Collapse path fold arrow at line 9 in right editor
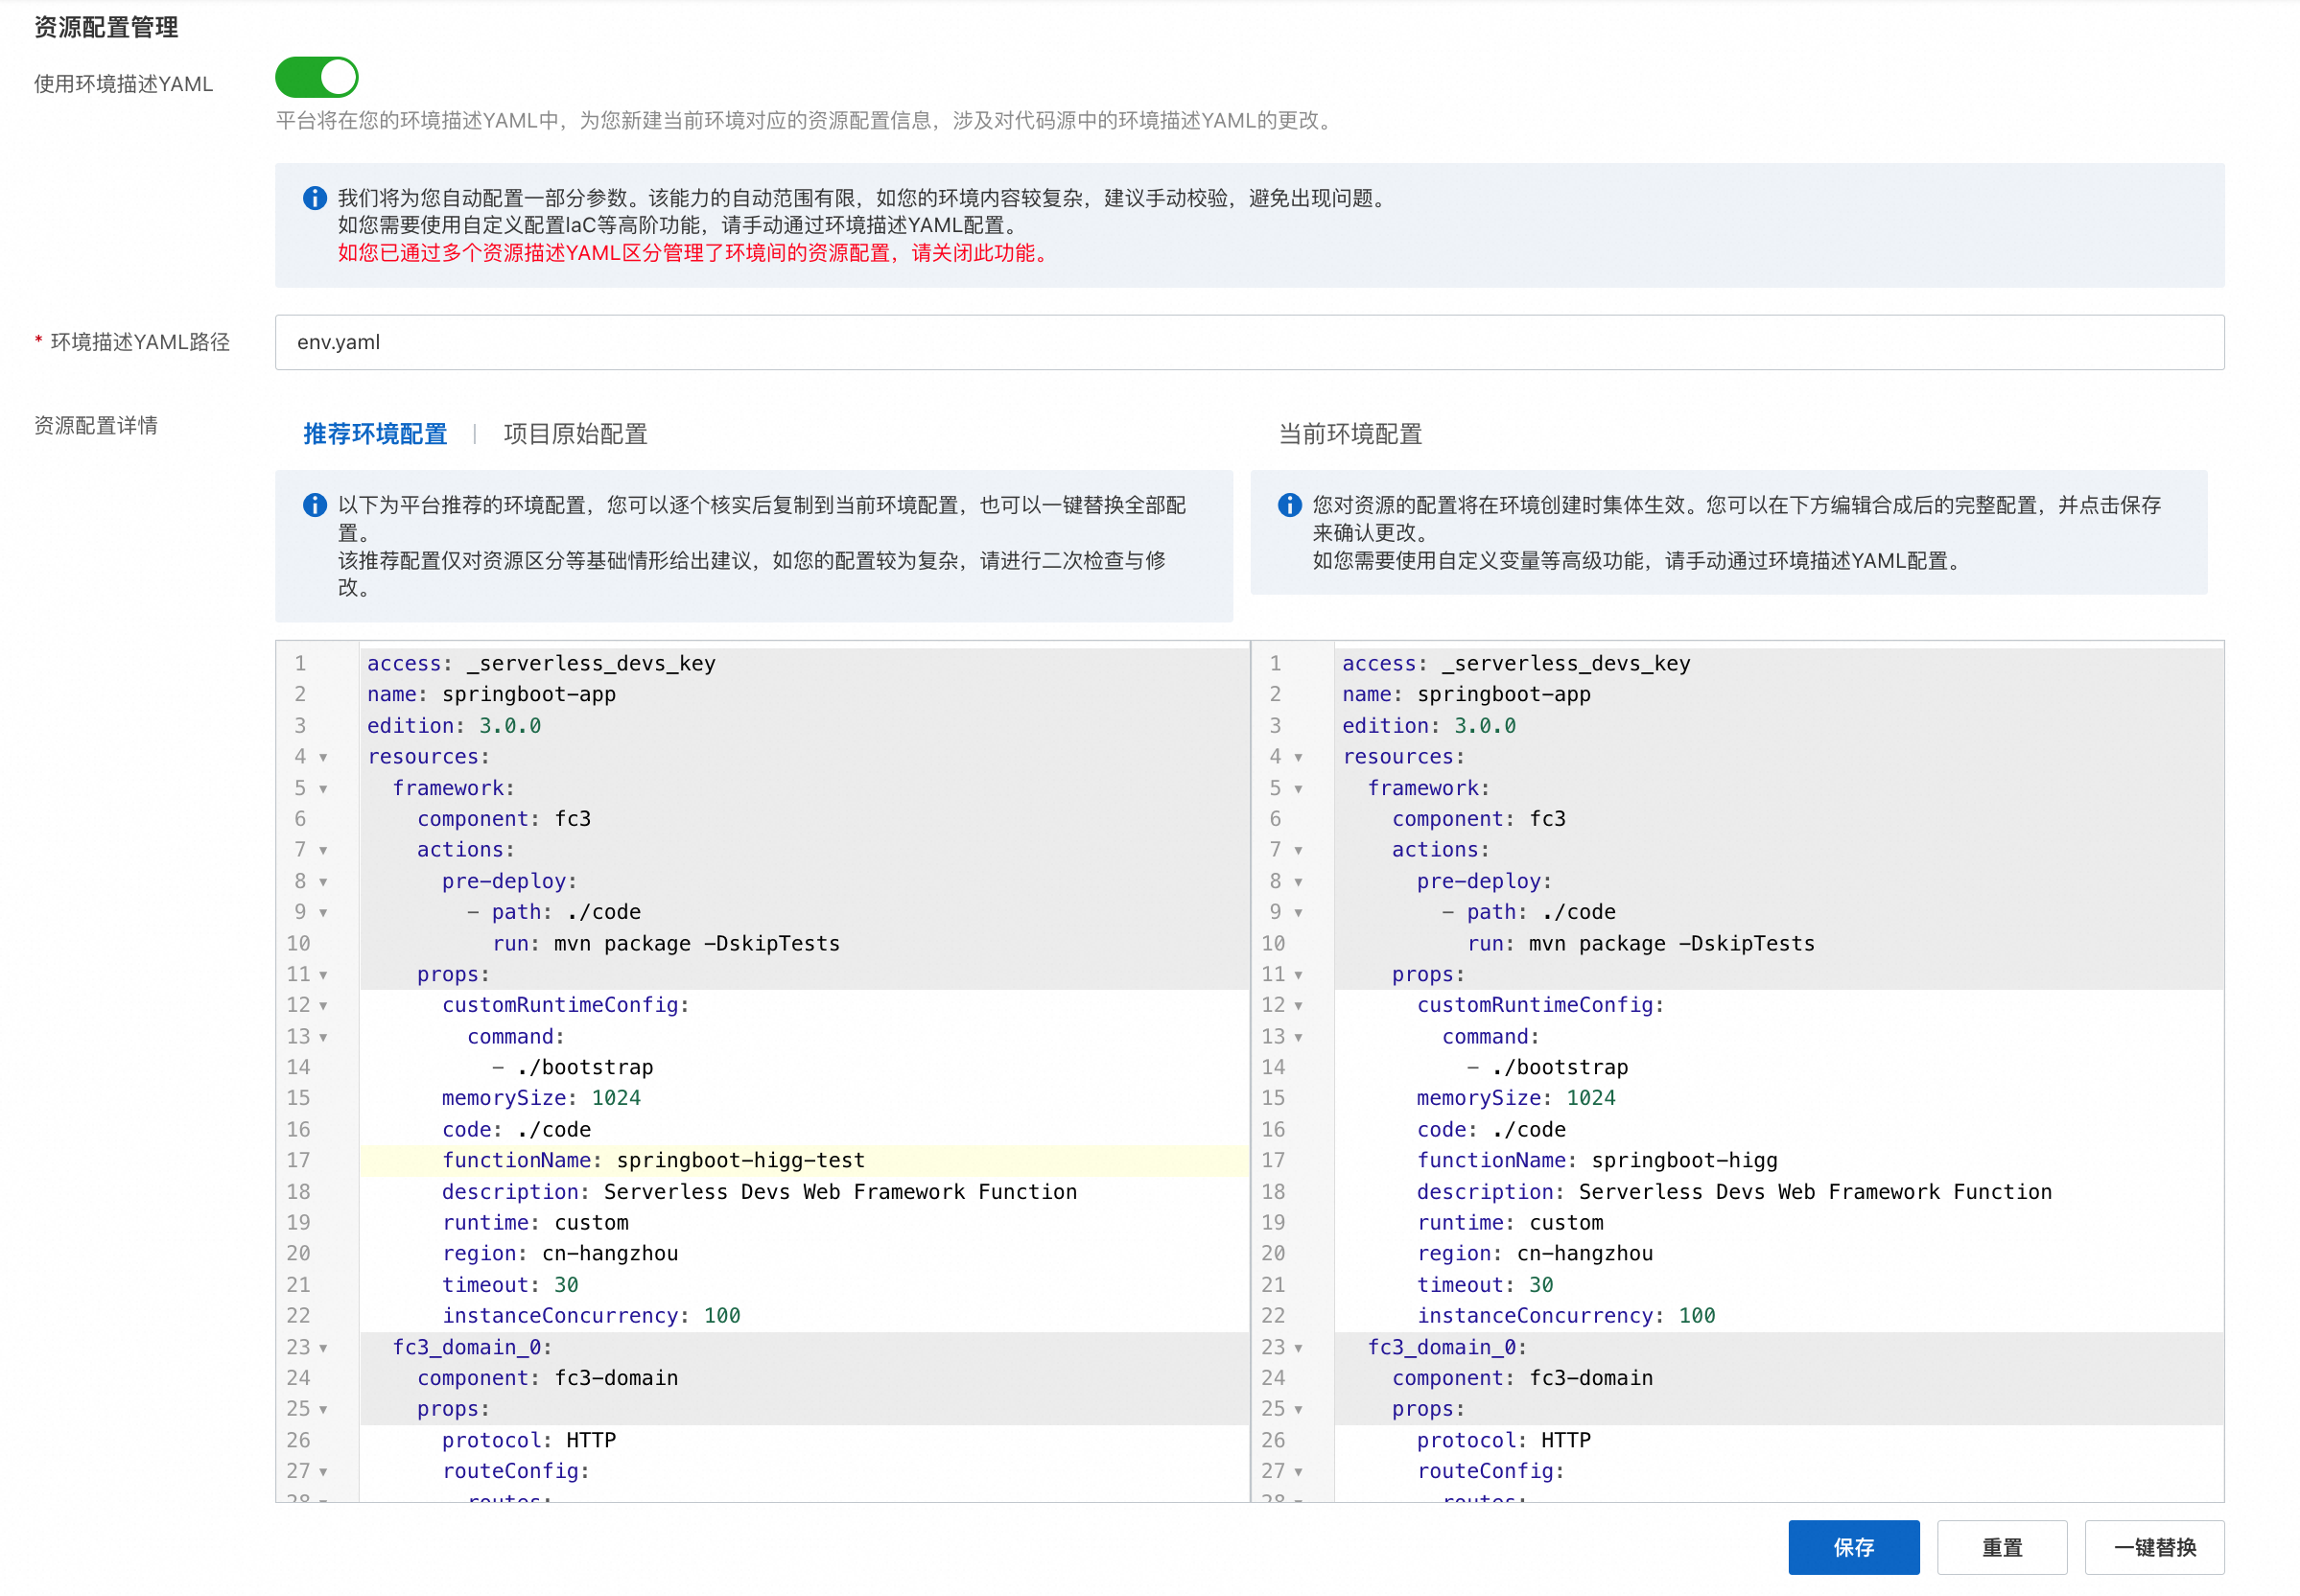Image resolution: width=2300 pixels, height=1596 pixels. [1298, 913]
